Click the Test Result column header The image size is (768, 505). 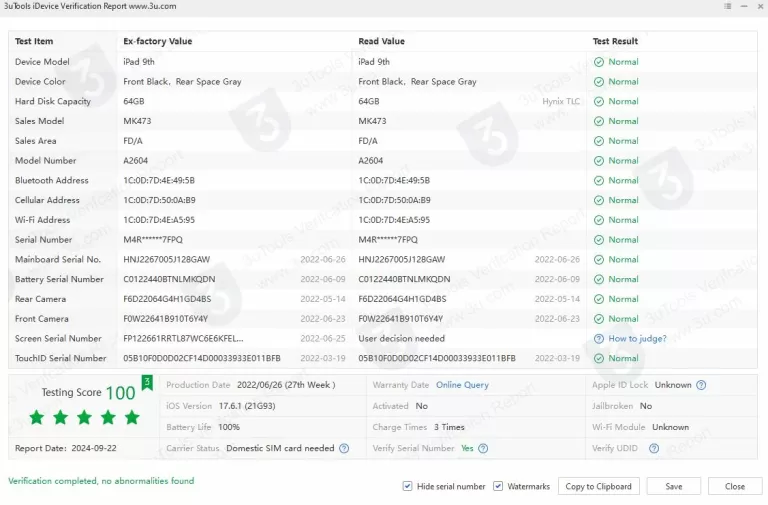pos(615,41)
